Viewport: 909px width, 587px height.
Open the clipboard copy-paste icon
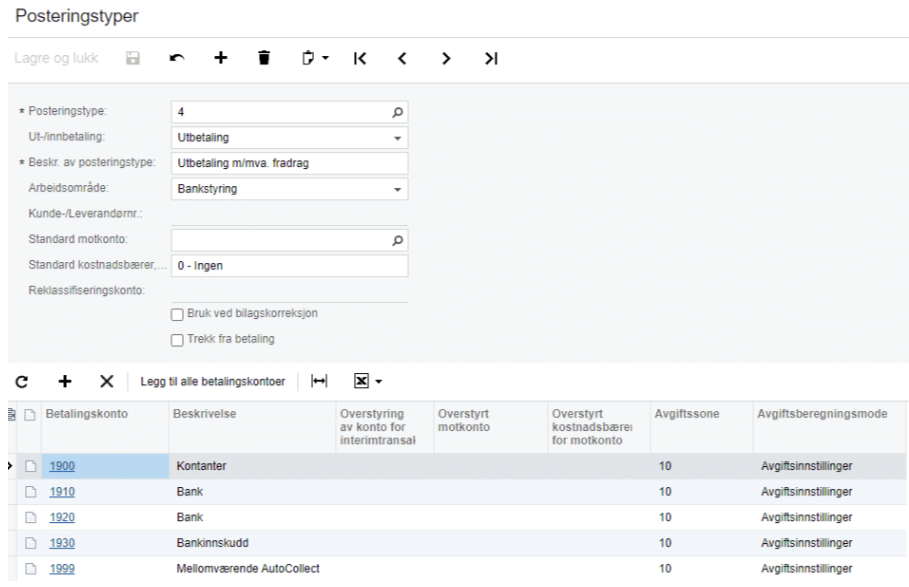click(308, 58)
